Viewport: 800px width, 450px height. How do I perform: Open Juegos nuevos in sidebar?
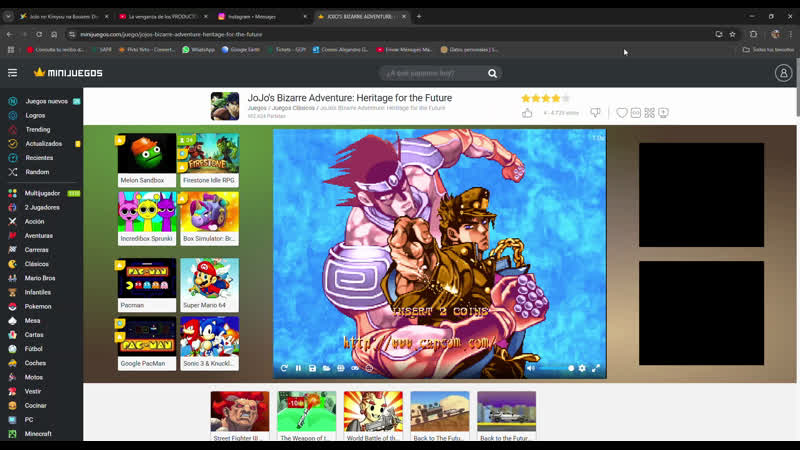tap(44, 101)
